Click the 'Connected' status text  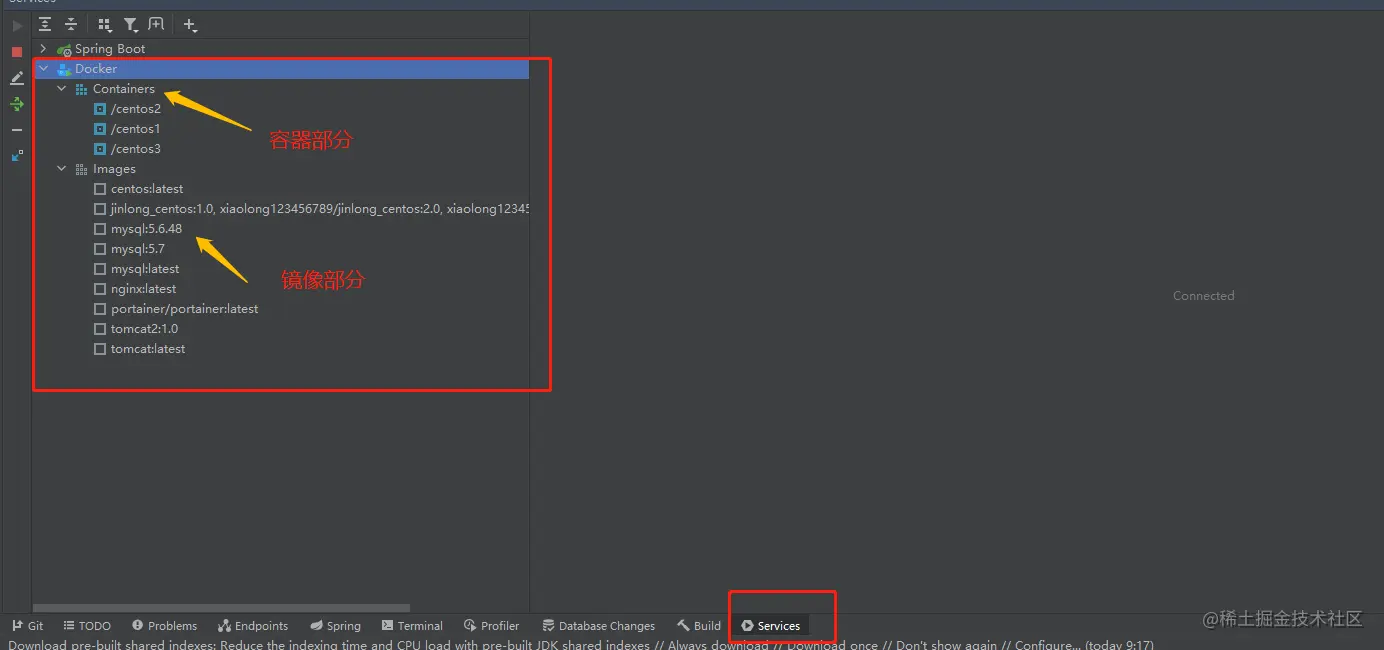coord(1203,296)
